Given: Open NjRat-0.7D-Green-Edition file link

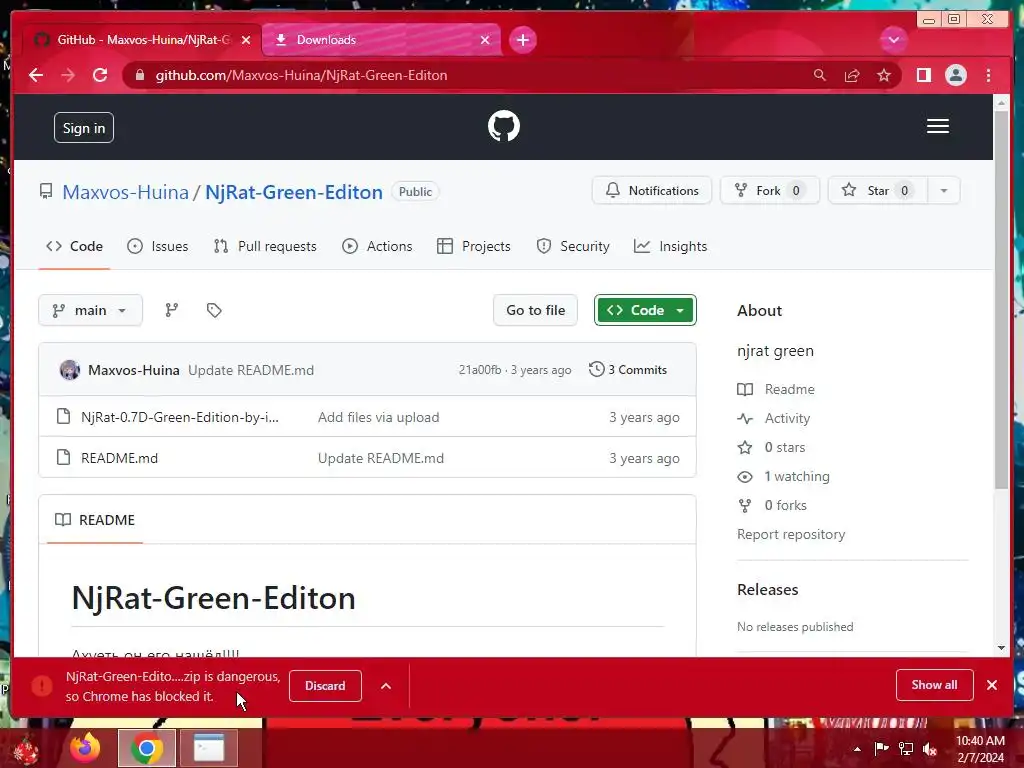Looking at the screenshot, I should pyautogui.click(x=180, y=417).
